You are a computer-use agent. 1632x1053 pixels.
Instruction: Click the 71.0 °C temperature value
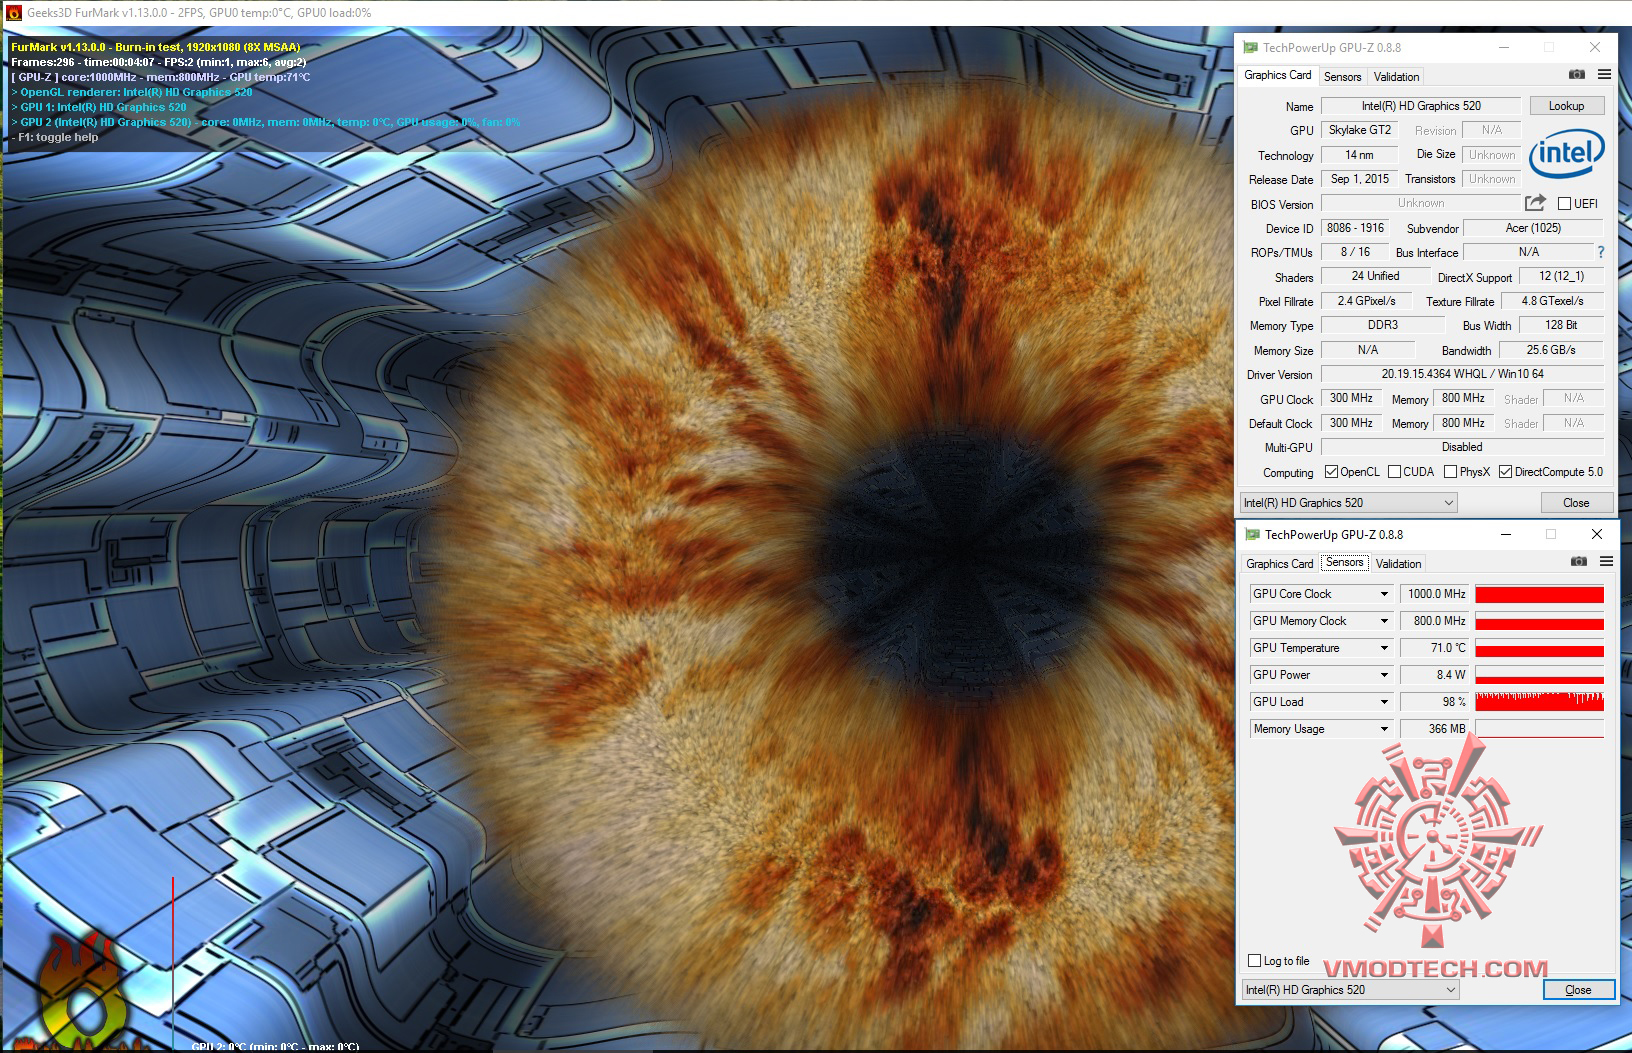(1435, 648)
